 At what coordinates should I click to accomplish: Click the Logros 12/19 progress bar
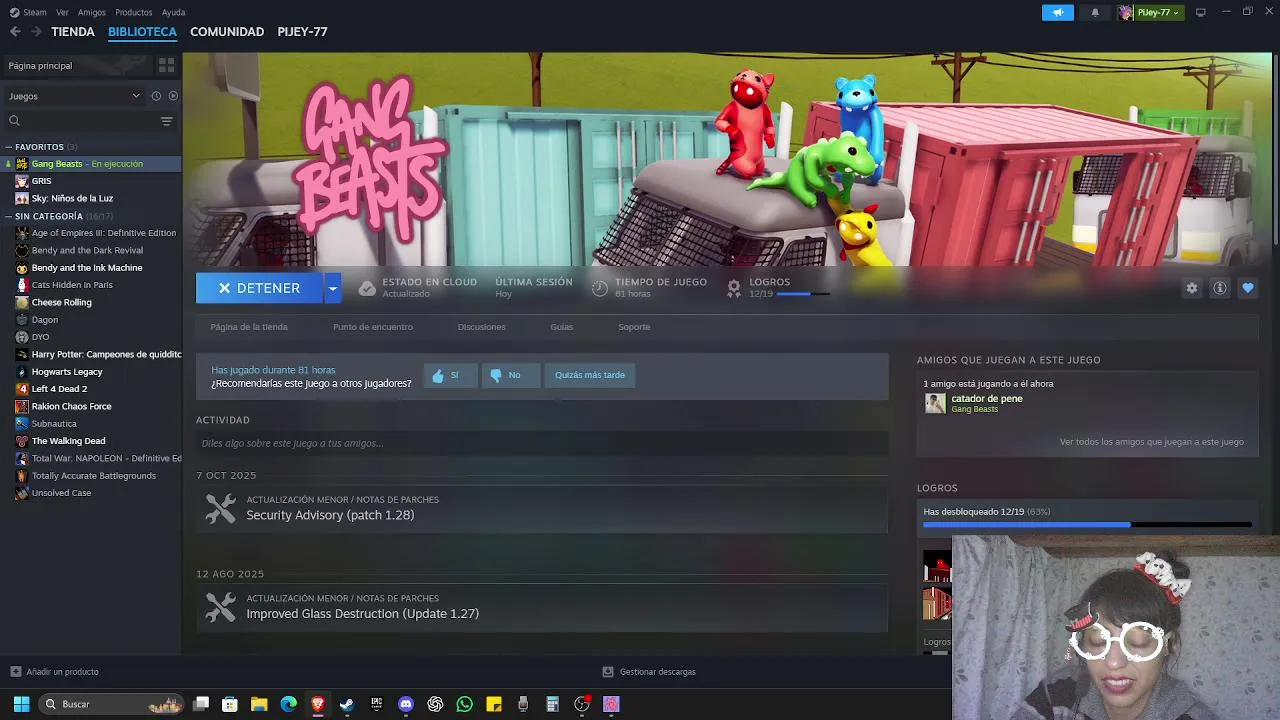803,294
